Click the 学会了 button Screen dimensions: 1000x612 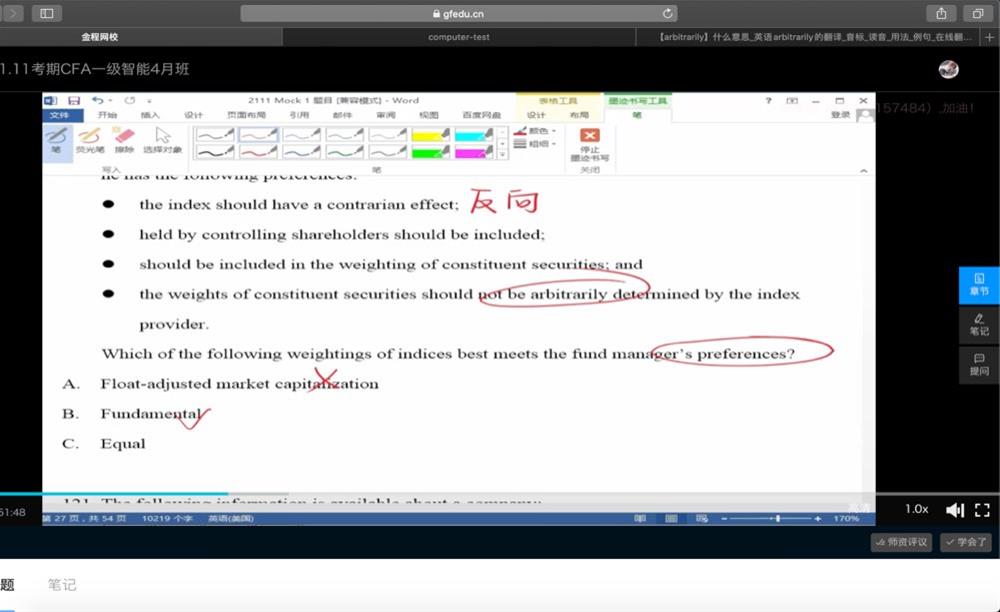pos(966,542)
